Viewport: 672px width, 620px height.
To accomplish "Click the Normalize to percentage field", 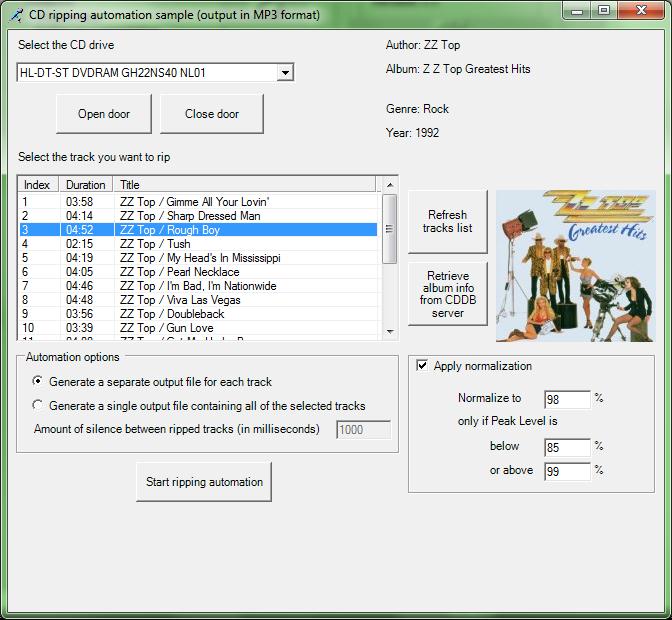I will tap(566, 399).
